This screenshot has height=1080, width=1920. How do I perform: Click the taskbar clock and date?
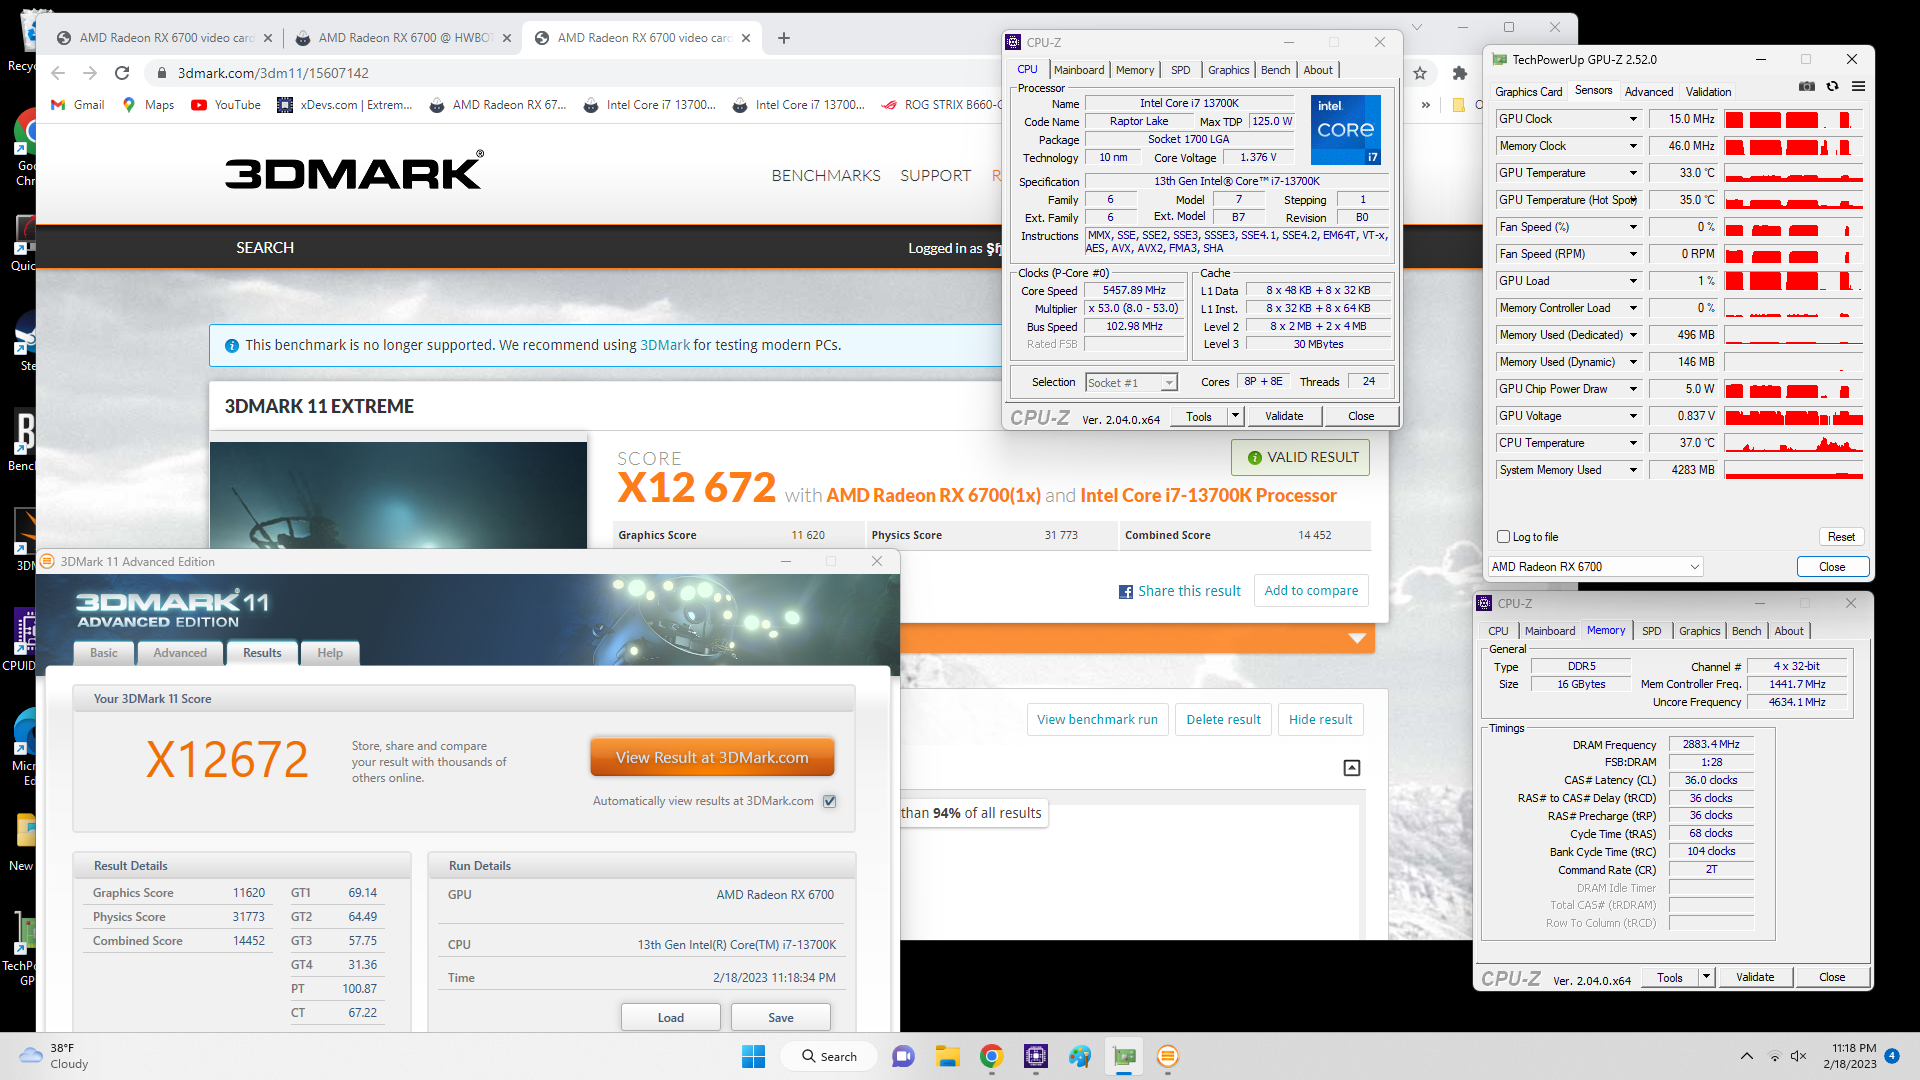coord(1850,1056)
